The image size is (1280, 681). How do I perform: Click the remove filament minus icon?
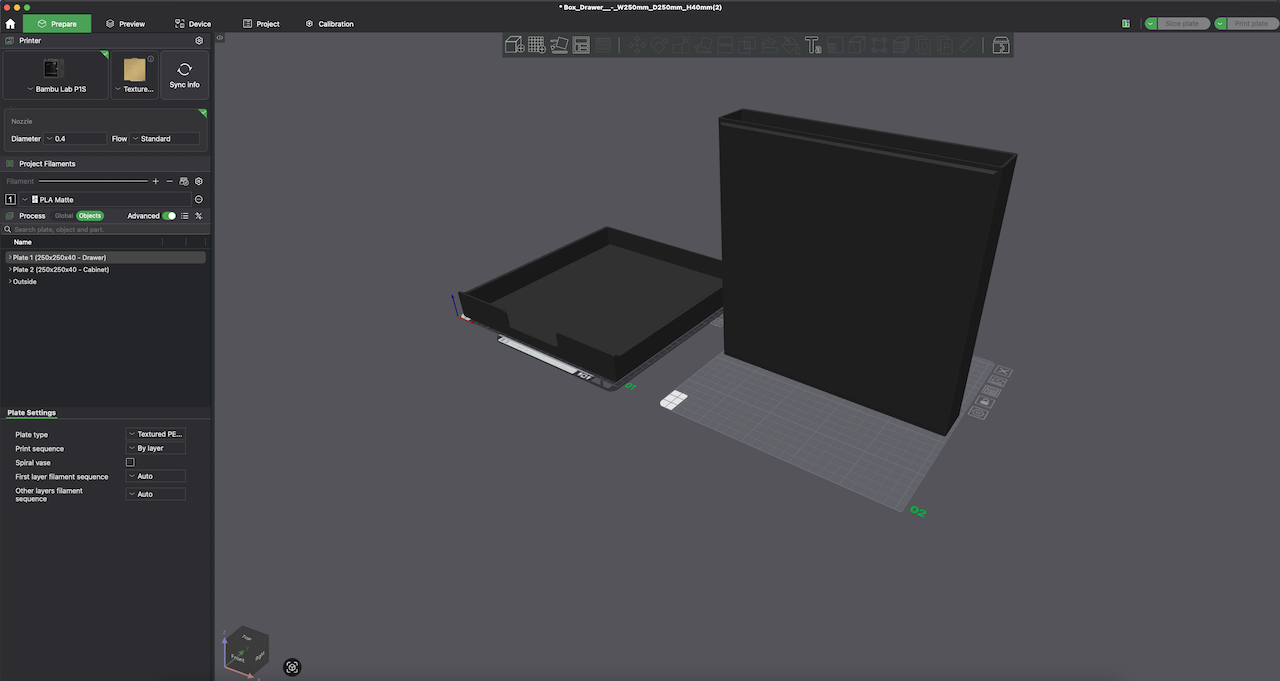pos(169,181)
